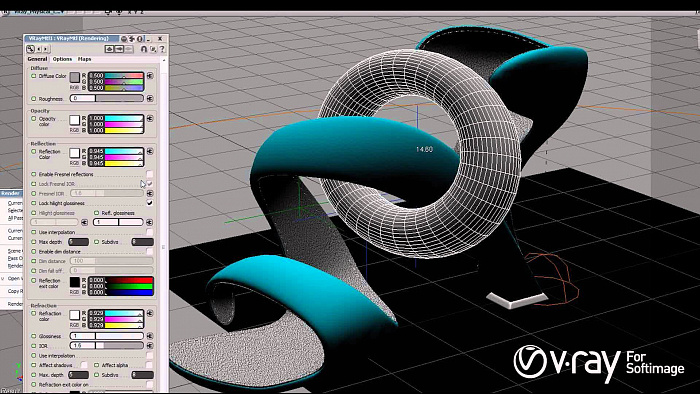
Task: Click the connection icon beside Reflection Color
Action: [x=150, y=152]
